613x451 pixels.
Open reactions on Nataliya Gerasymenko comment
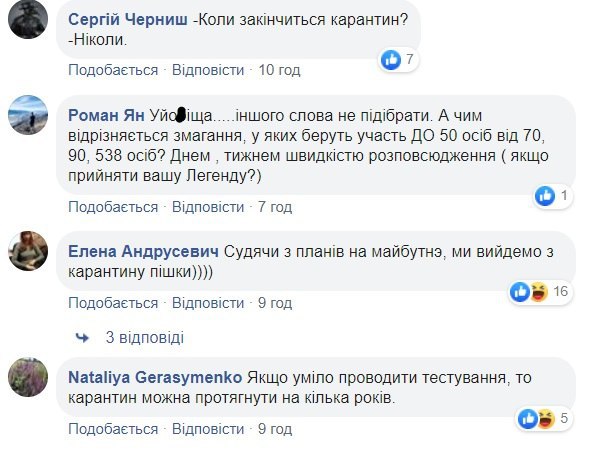pos(538,416)
